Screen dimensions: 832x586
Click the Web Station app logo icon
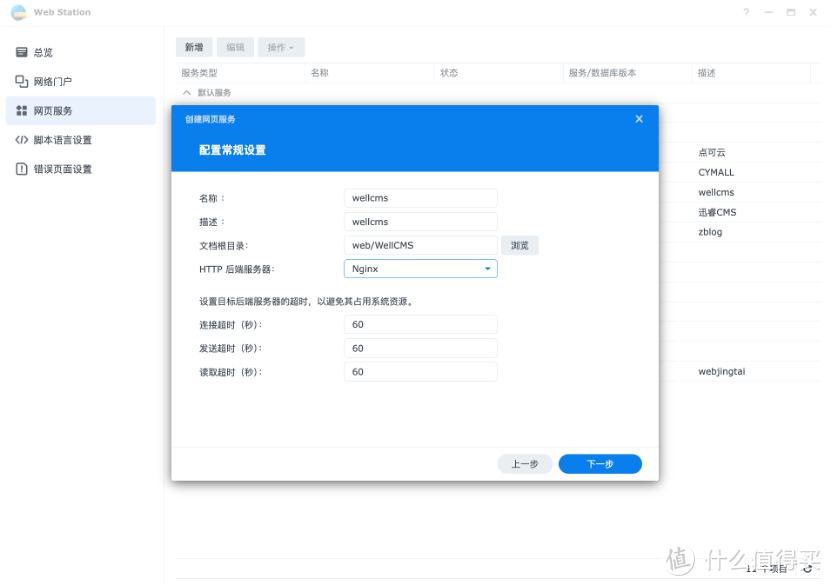coord(19,12)
